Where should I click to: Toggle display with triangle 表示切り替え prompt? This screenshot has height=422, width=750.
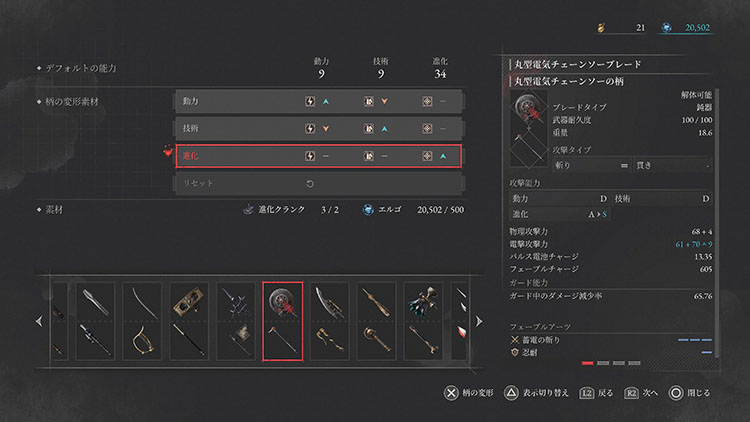[x=536, y=393]
